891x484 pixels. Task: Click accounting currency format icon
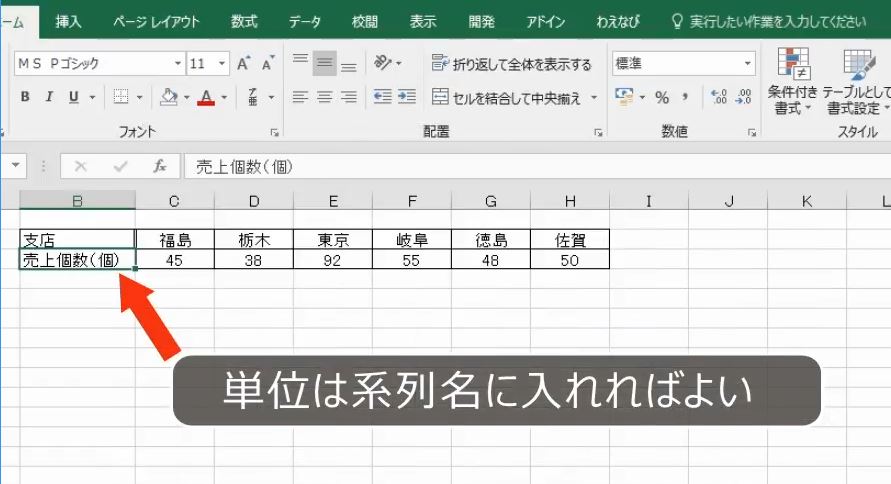[x=624, y=97]
